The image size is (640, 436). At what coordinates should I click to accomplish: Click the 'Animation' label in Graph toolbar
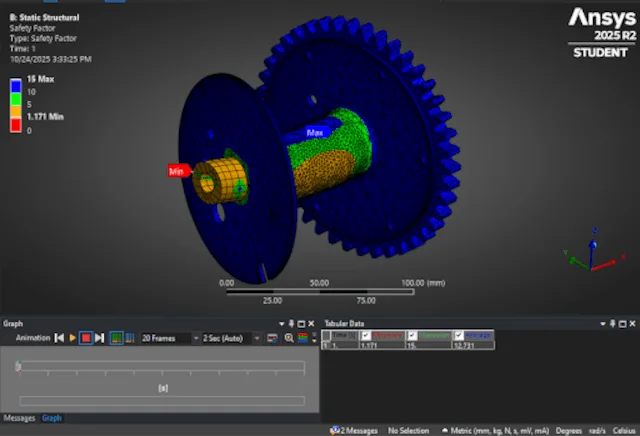(33, 338)
